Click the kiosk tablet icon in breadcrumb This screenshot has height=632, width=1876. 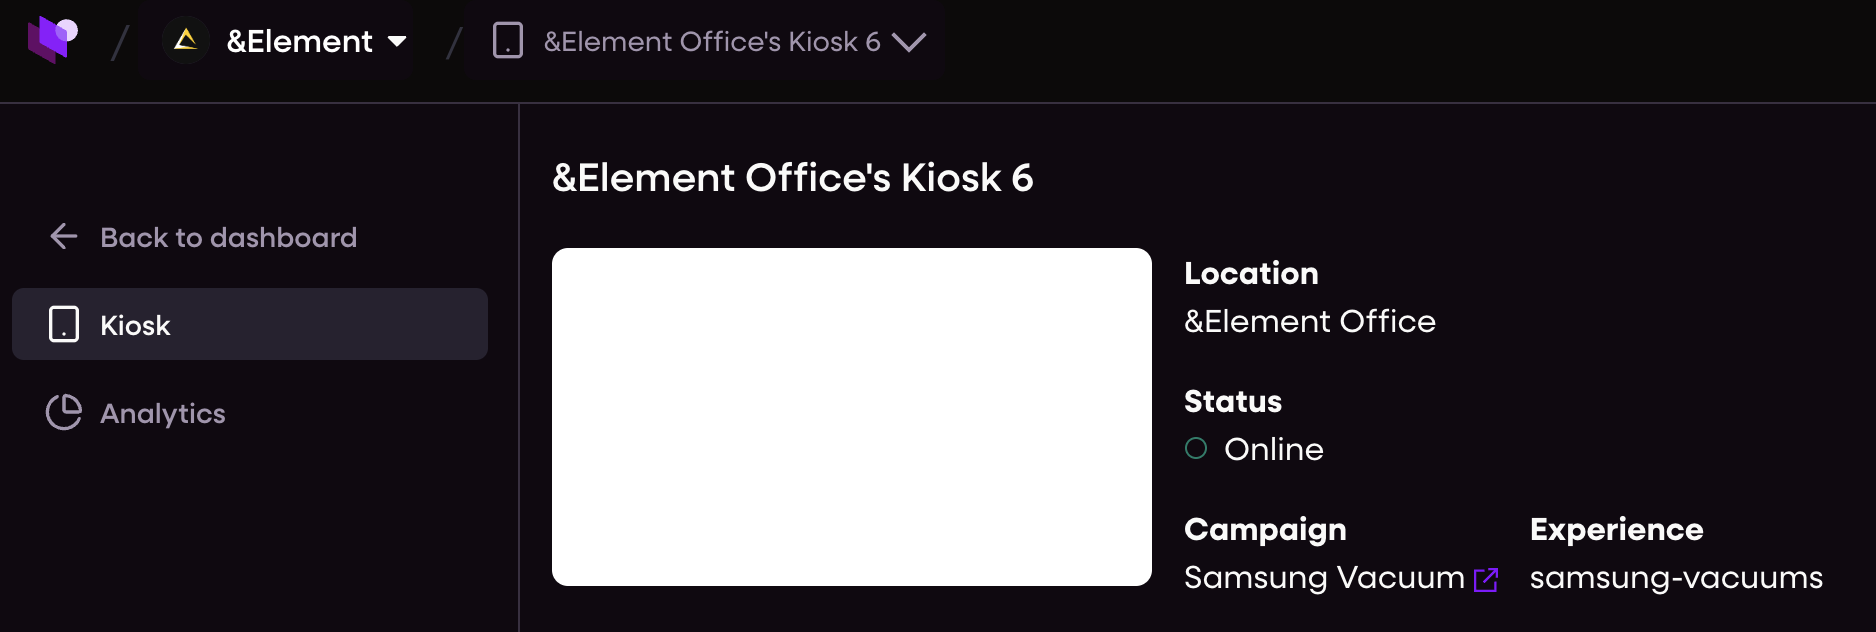508,41
